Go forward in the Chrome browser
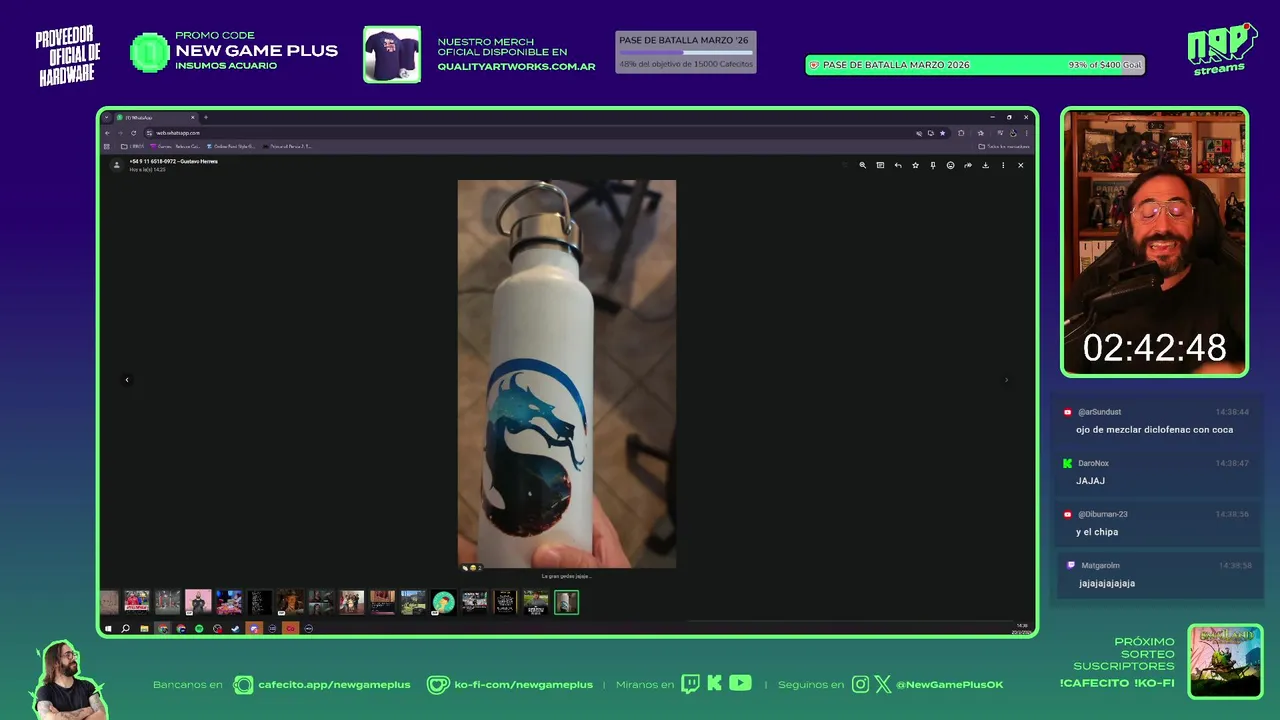The image size is (1280, 720). [120, 133]
